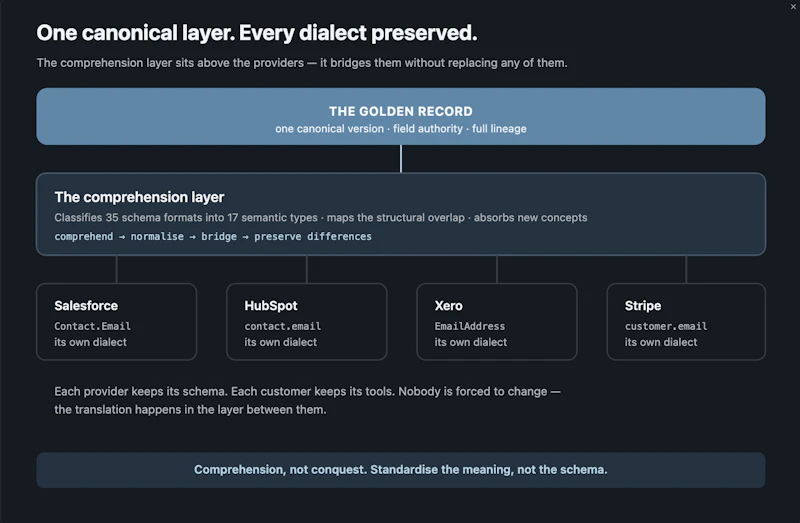Click the Stripe card title

pyautogui.click(x=643, y=306)
